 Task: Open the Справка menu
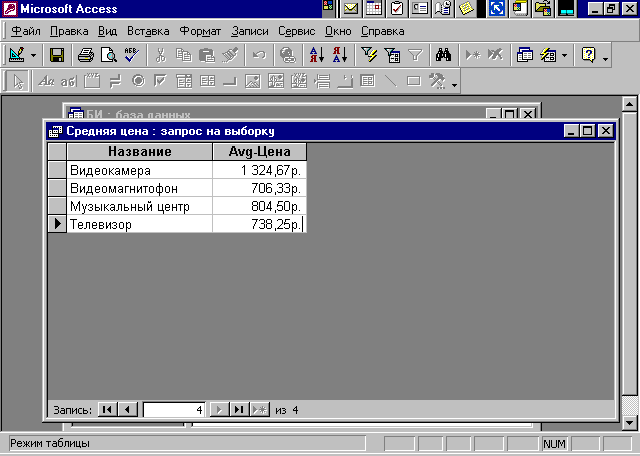click(382, 31)
